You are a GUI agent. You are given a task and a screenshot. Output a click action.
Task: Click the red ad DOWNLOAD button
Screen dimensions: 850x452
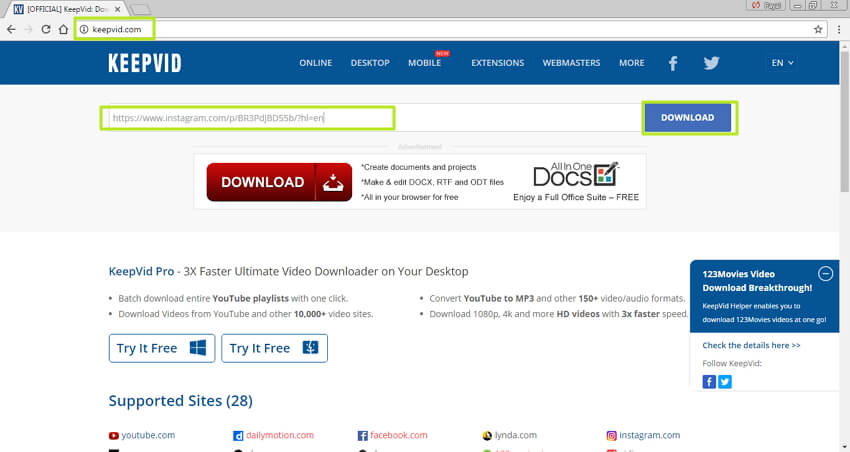[279, 182]
